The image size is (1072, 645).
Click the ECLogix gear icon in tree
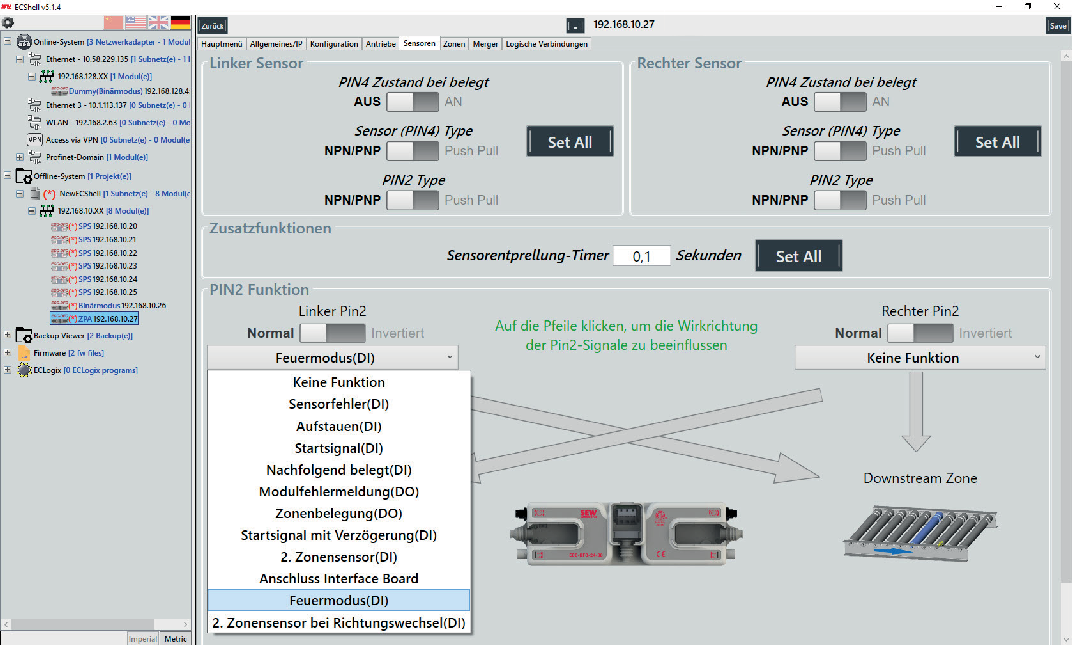pos(23,370)
